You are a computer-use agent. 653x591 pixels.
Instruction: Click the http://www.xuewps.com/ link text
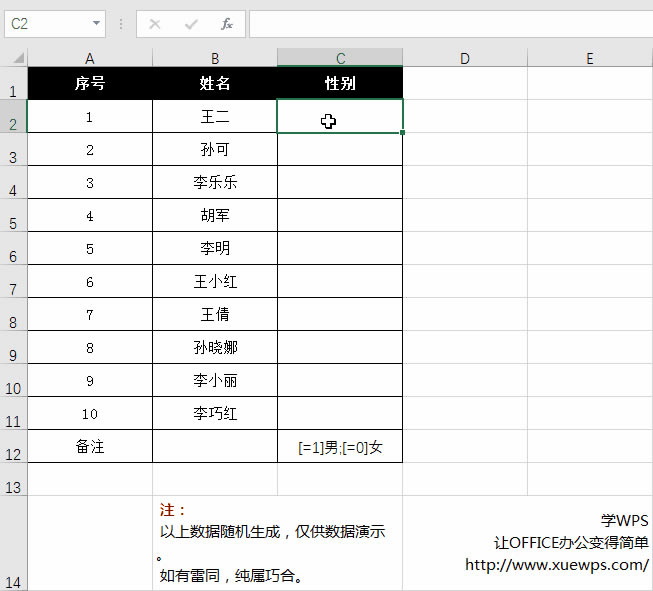556,565
